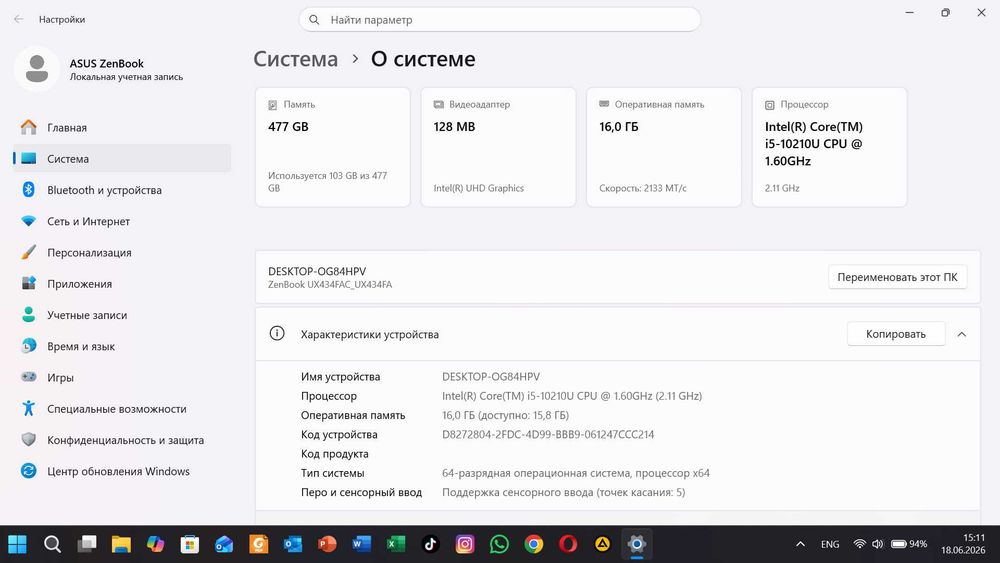Viewport: 1000px width, 563px height.
Task: Open Word from the taskbar
Action: point(362,544)
